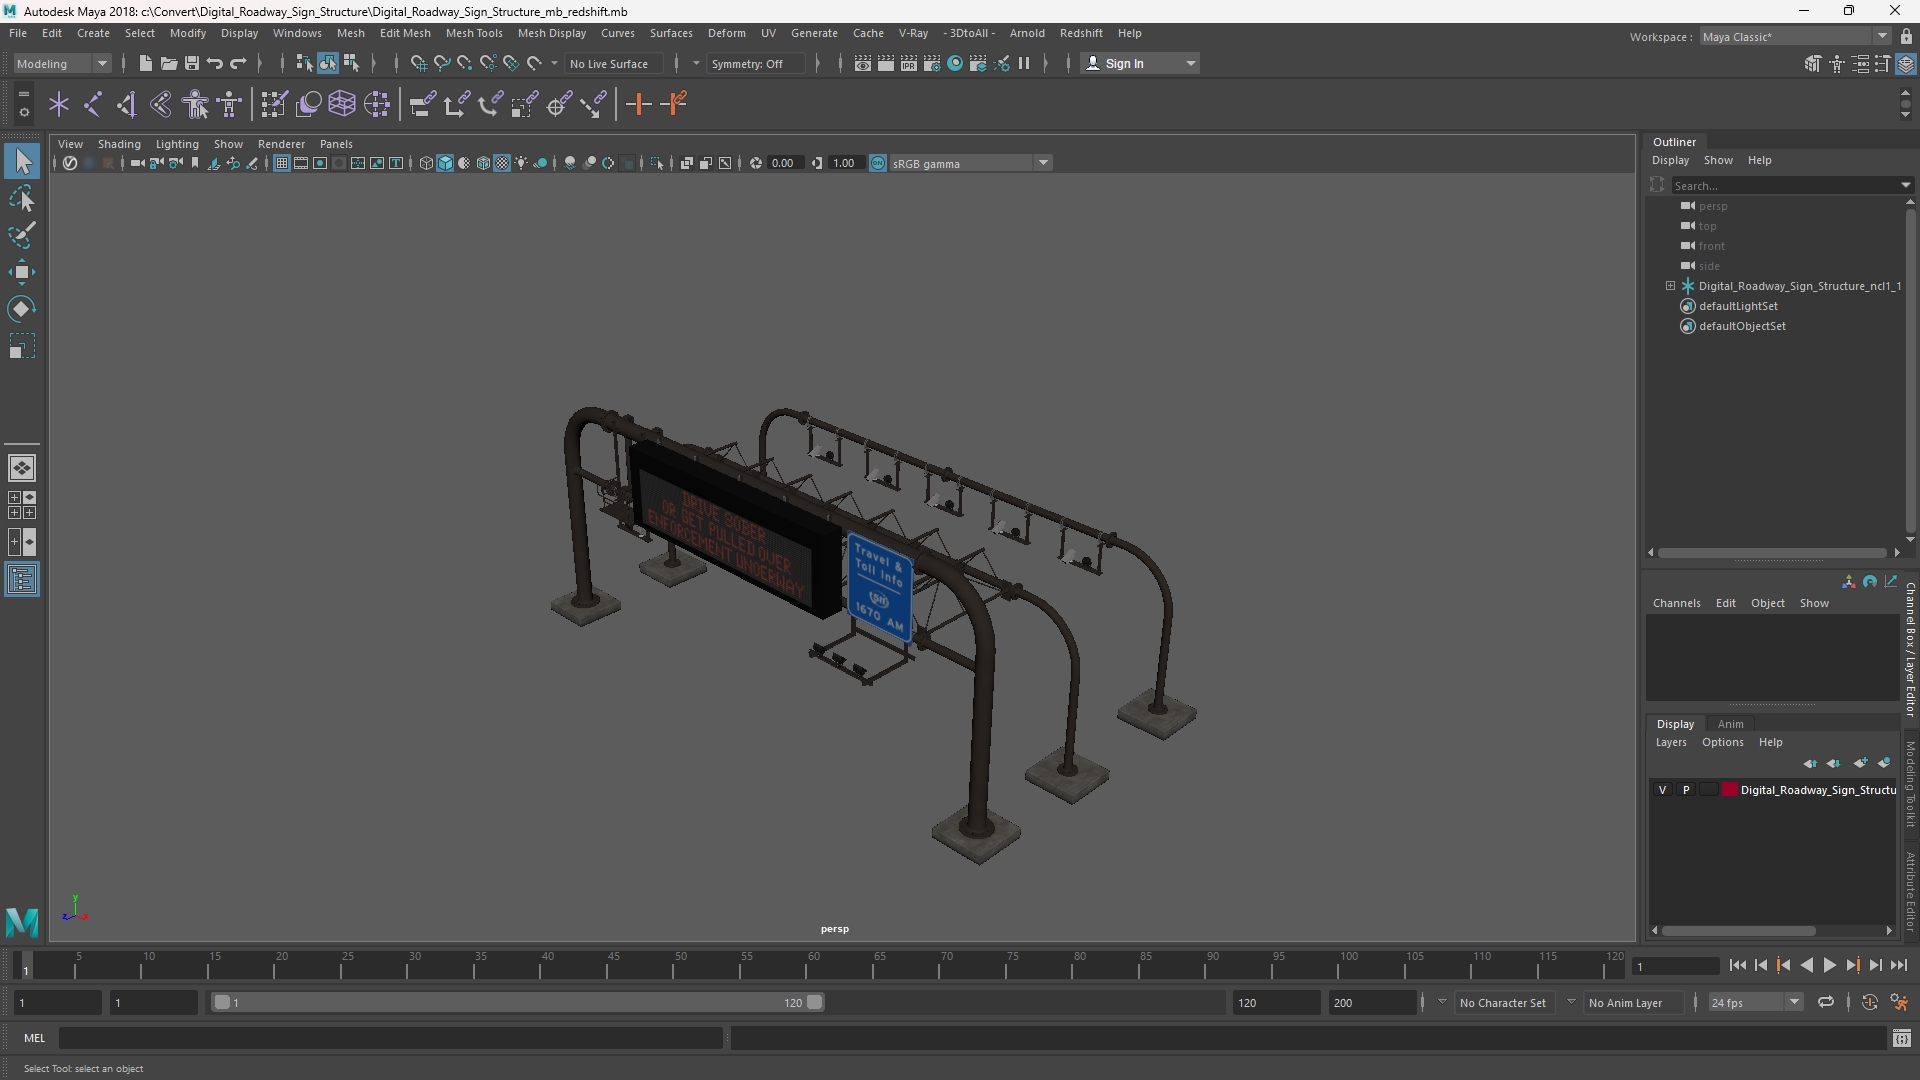This screenshot has width=1920, height=1080.
Task: Click the Undo arrow icon
Action: 215,64
